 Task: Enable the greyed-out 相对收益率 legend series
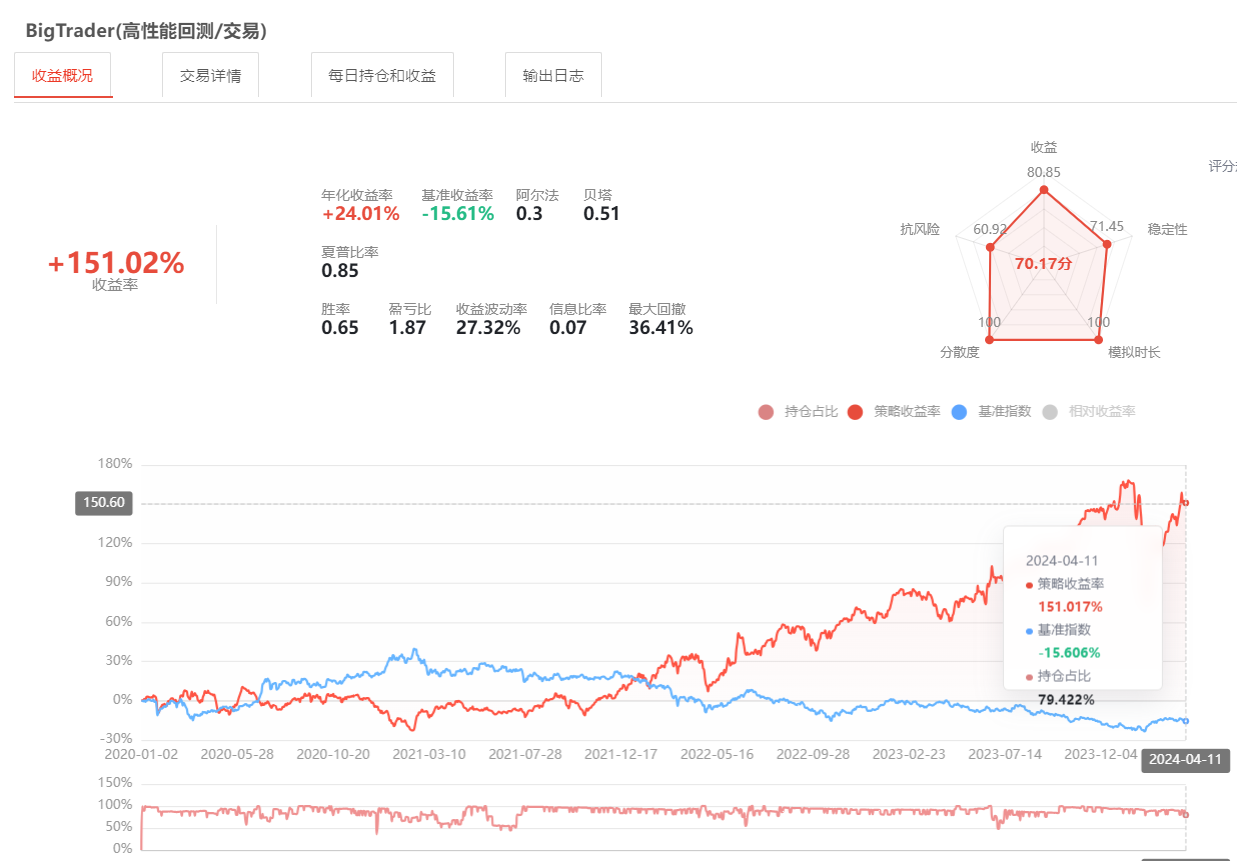click(1090, 412)
